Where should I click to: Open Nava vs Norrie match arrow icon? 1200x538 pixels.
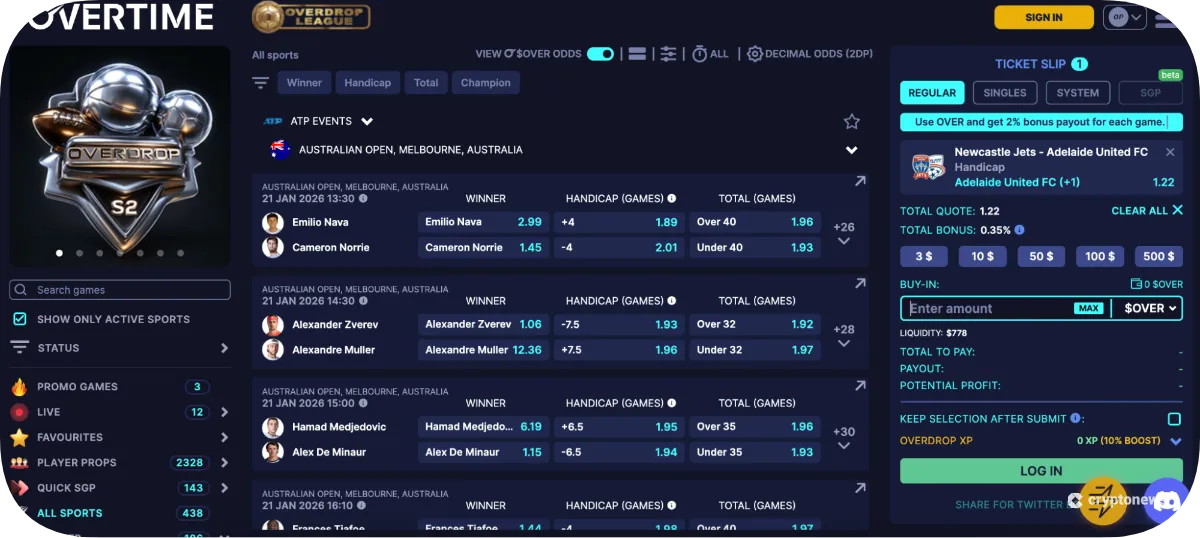point(860,182)
